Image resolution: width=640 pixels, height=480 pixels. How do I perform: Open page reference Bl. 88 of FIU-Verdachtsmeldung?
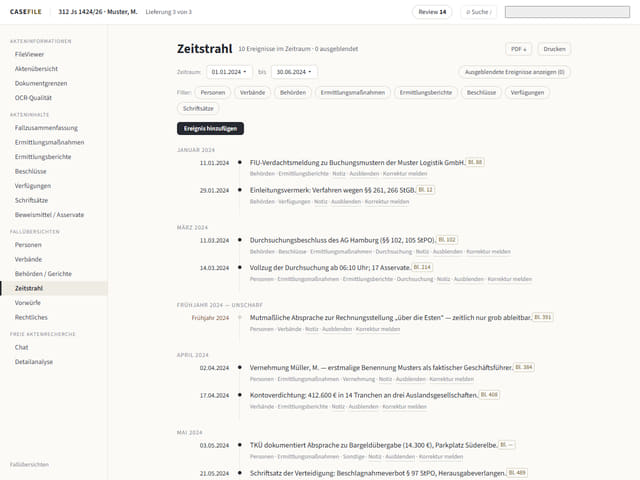tap(475, 162)
